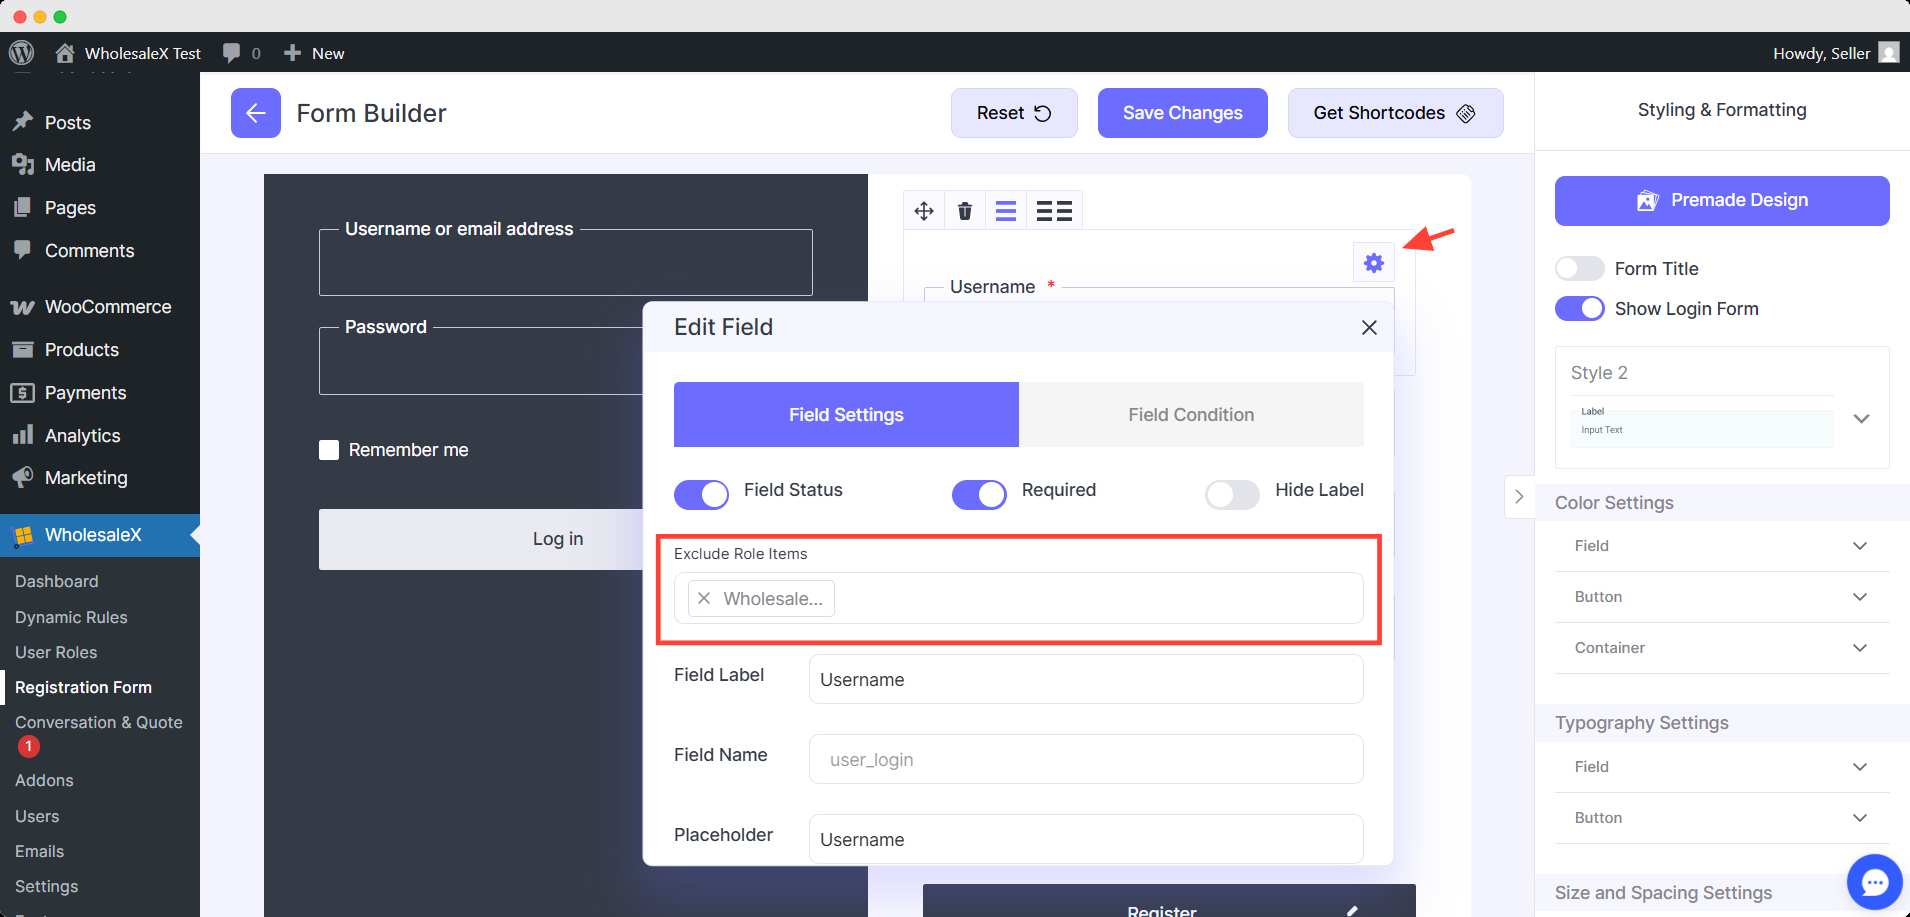Toggle the Field Status switch
The width and height of the screenshot is (1910, 917).
tap(701, 494)
